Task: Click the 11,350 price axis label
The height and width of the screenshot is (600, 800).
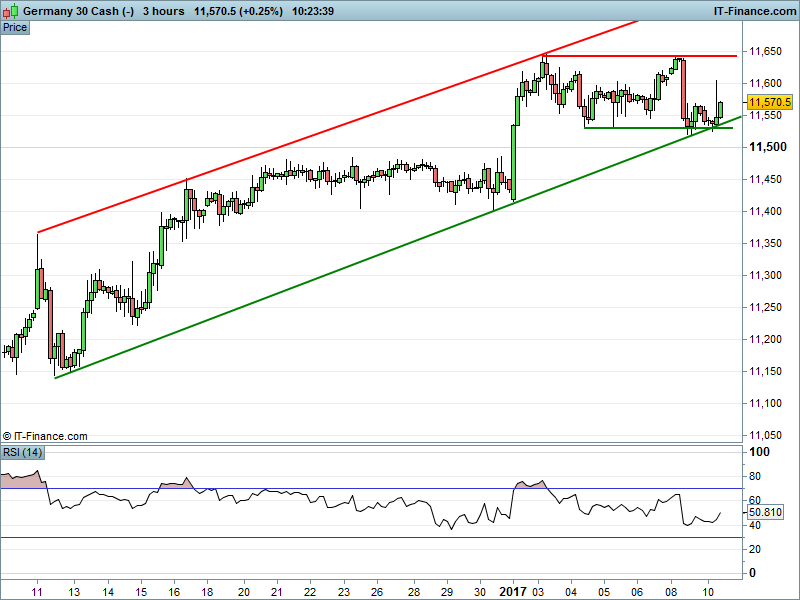Action: (765, 243)
